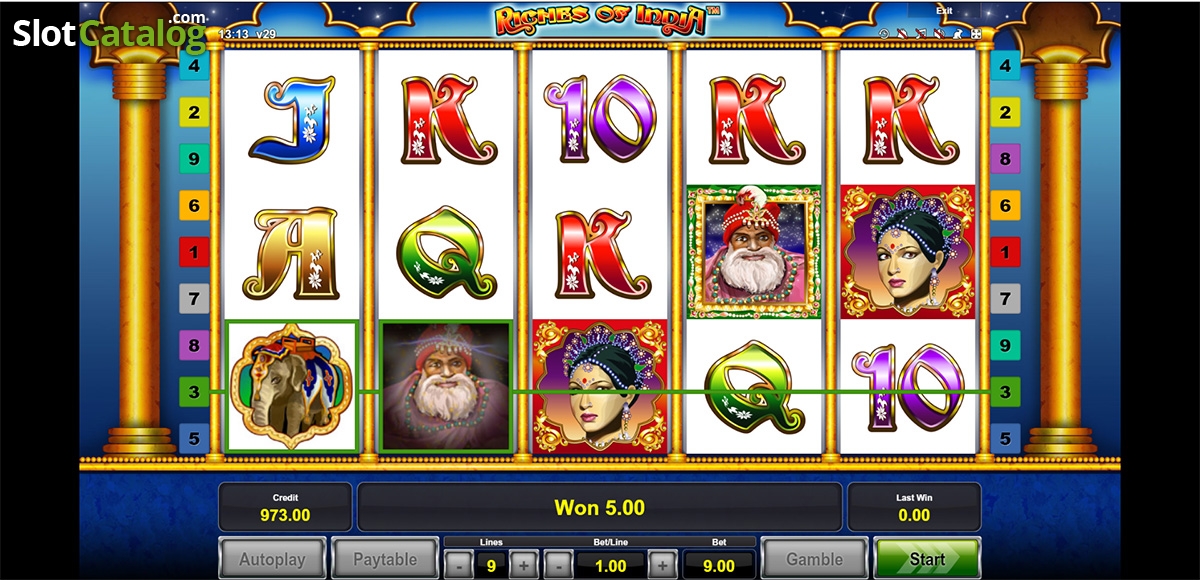Click Exit at the top
Viewport: 1200px width, 580px height.
[x=944, y=11]
